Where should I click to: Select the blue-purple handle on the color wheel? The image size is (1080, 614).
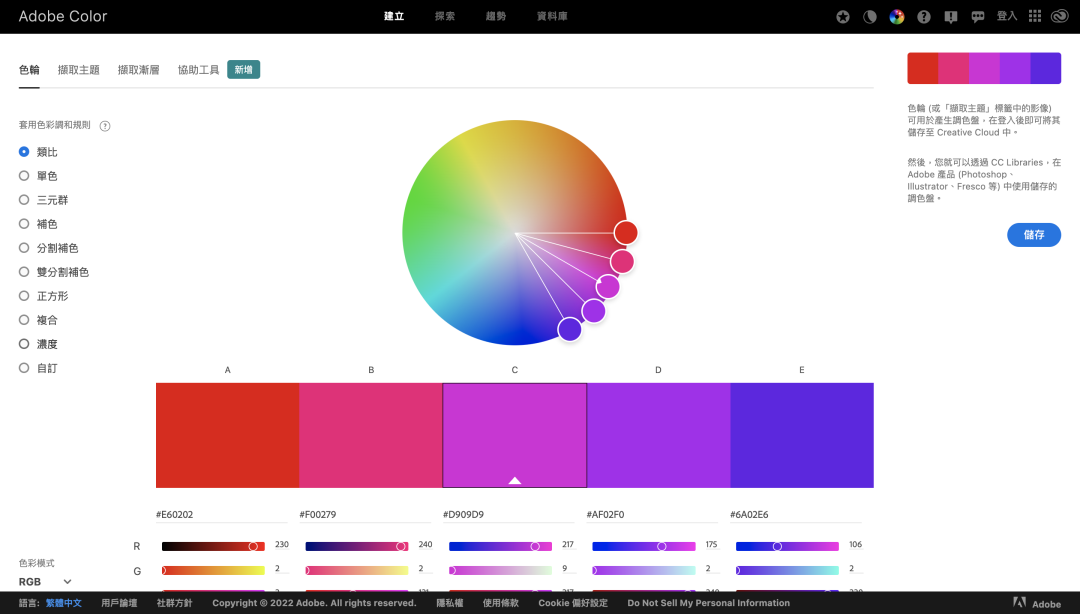click(570, 329)
